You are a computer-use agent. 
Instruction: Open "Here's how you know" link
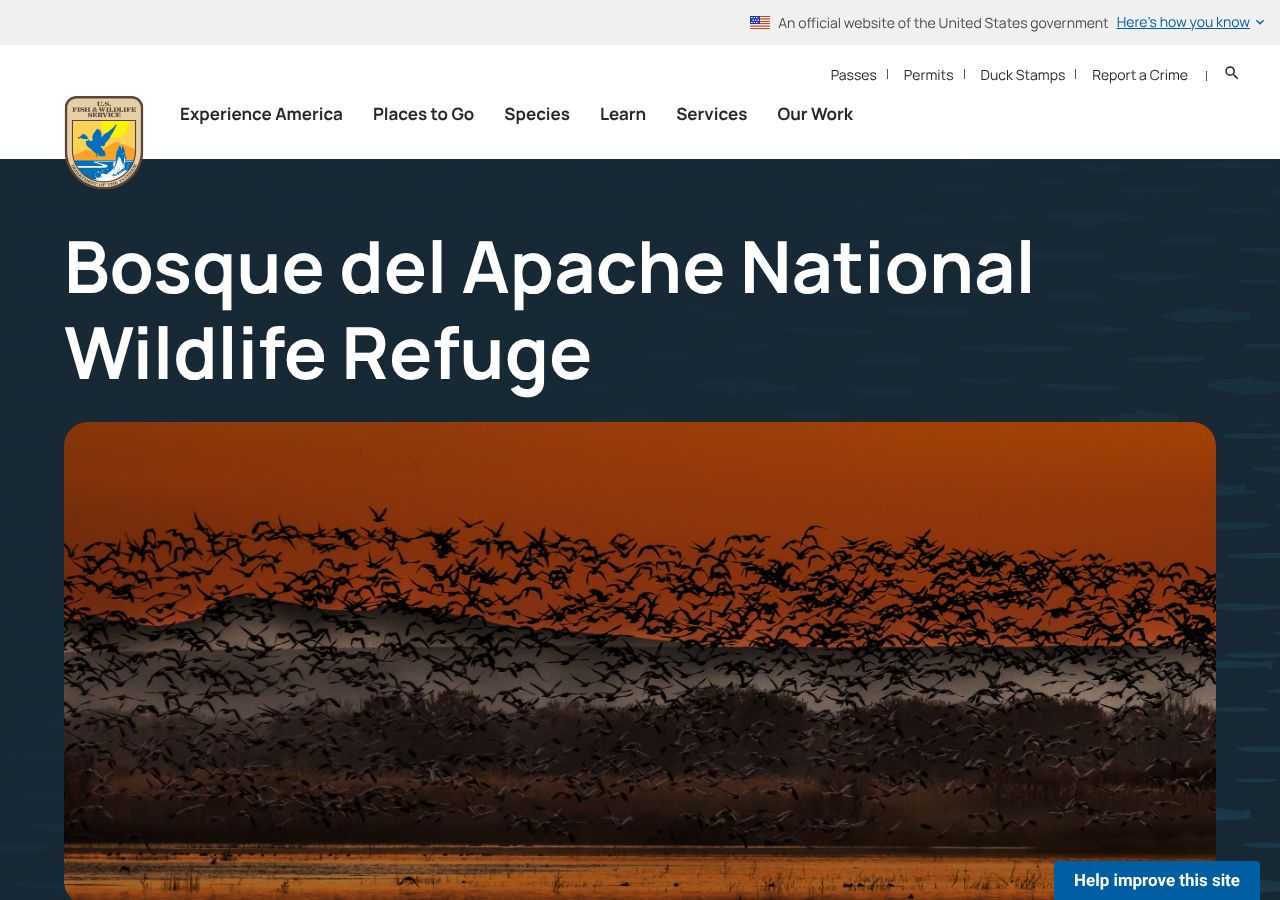(x=1183, y=22)
